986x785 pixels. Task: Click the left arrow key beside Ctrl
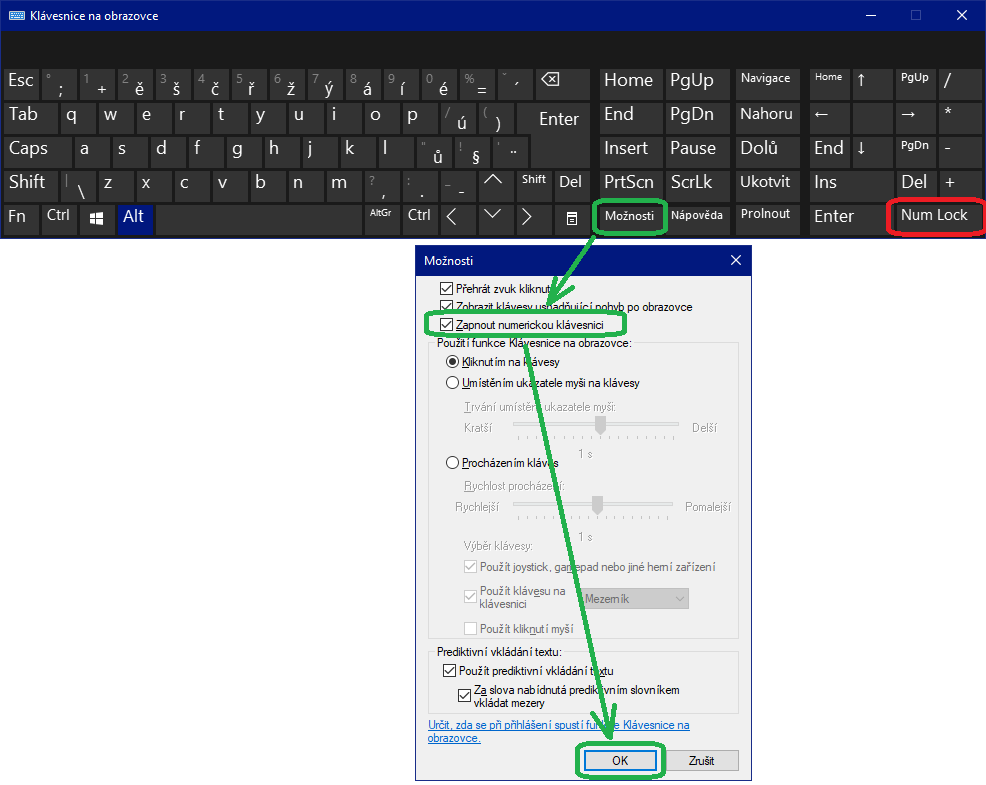[458, 219]
